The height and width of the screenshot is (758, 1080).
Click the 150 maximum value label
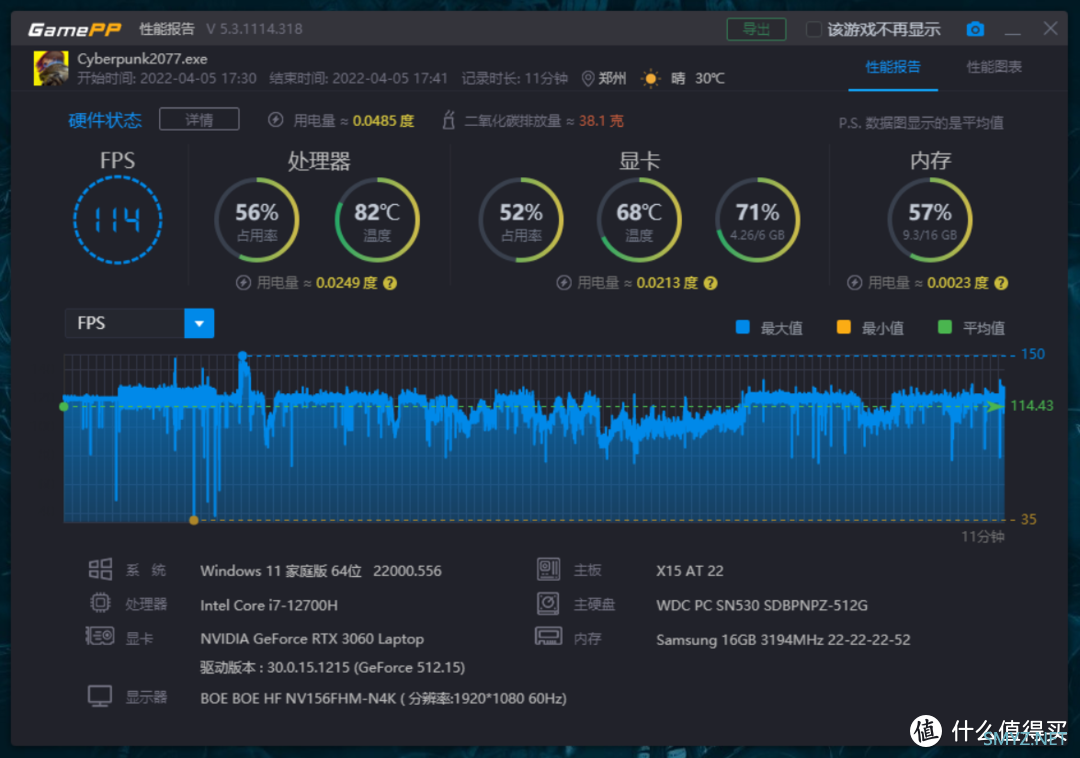tap(1032, 354)
